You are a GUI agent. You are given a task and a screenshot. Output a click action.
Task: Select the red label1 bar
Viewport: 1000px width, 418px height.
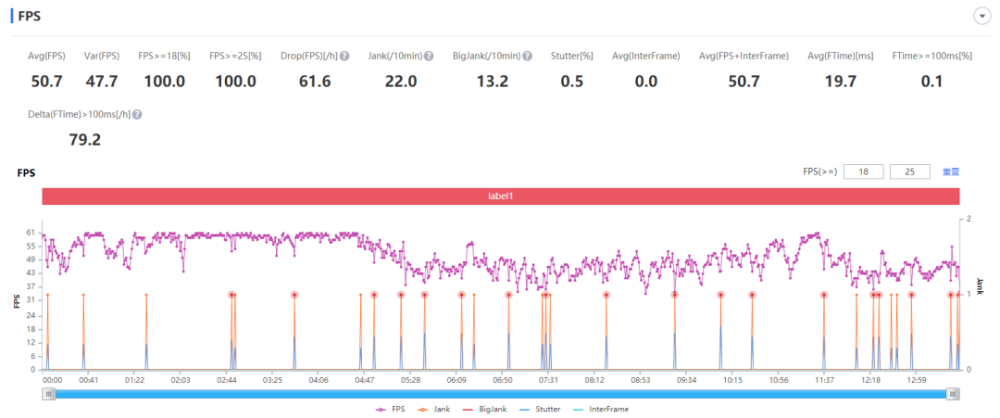pyautogui.click(x=500, y=198)
